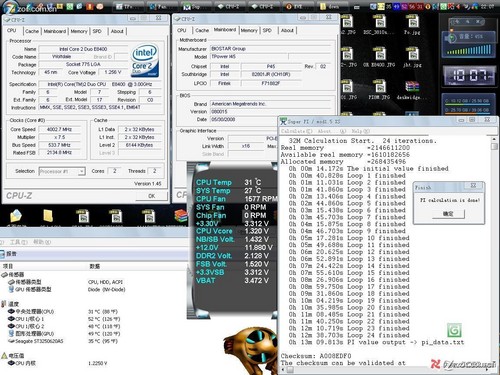This screenshot has height=375, width=500.
Task: Collapse the 传感器 tree group
Action: click(4, 274)
